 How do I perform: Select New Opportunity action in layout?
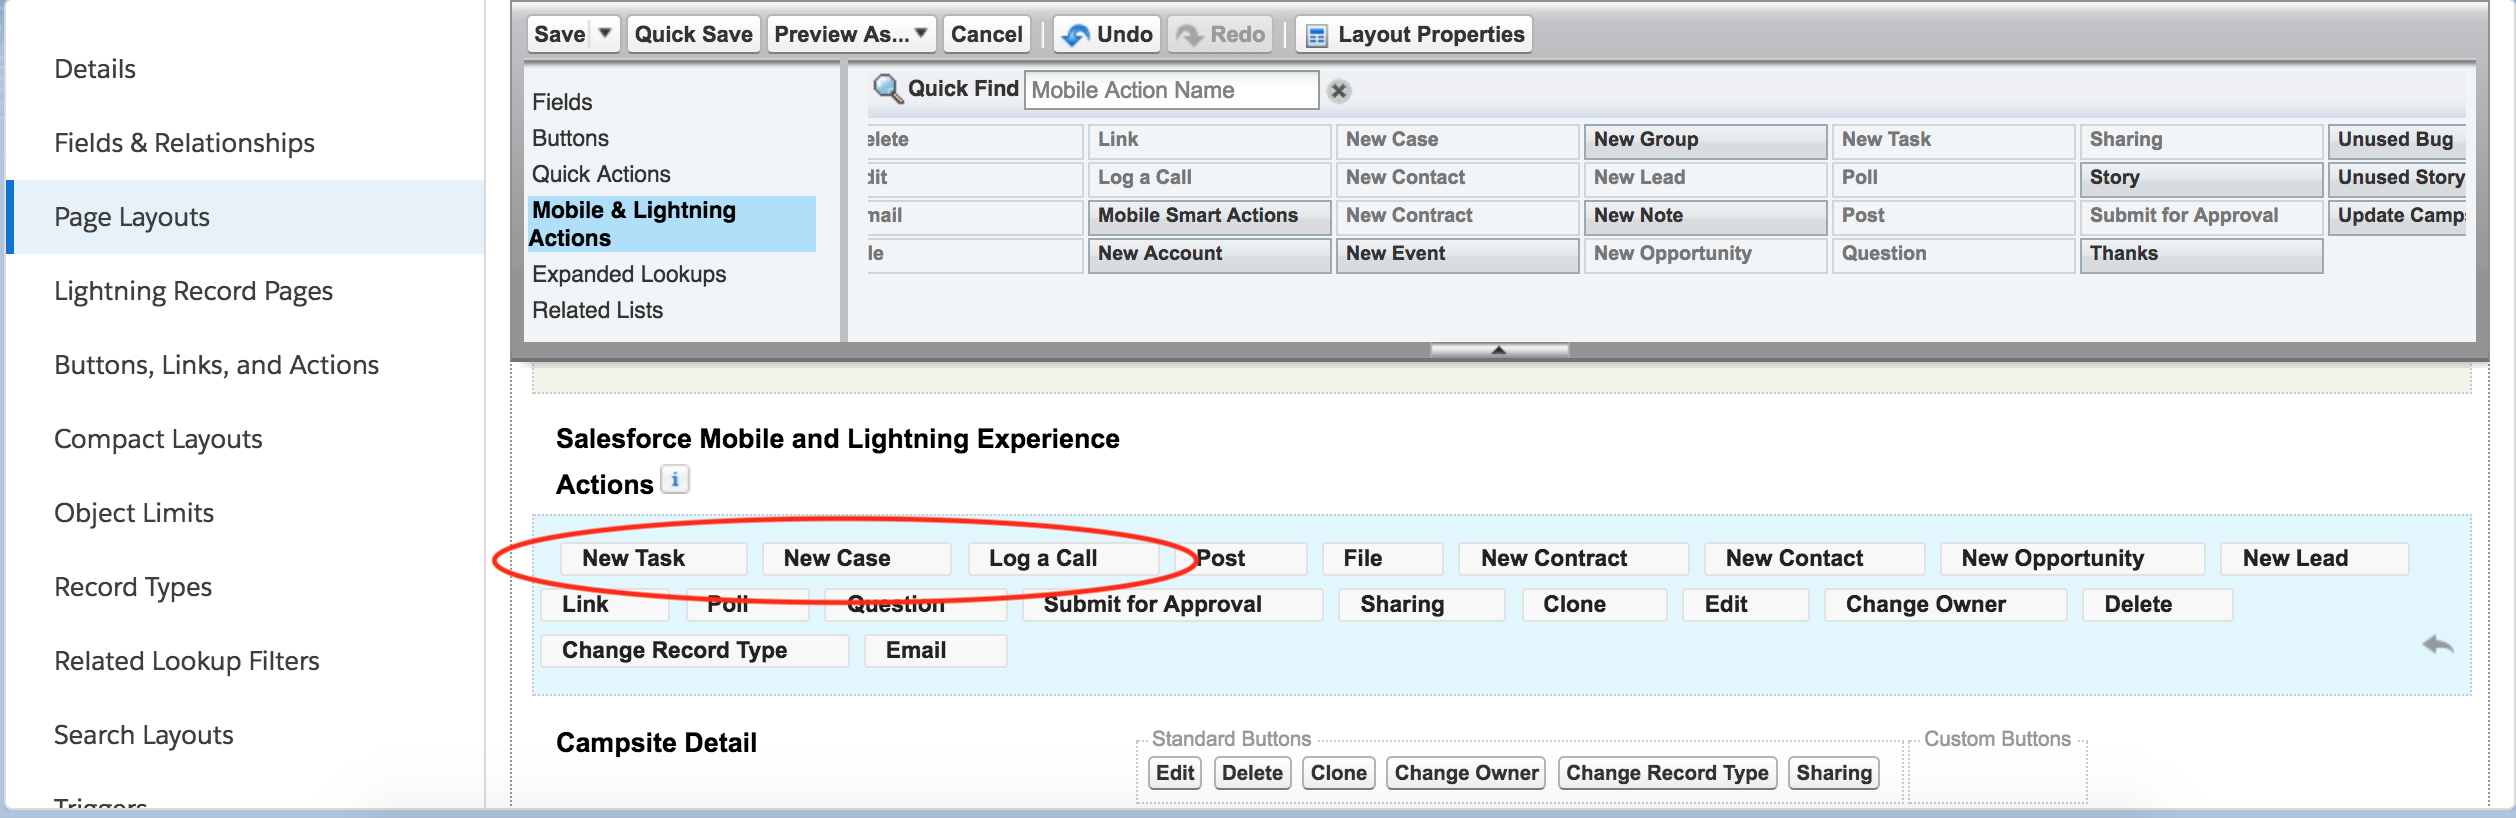point(2072,559)
